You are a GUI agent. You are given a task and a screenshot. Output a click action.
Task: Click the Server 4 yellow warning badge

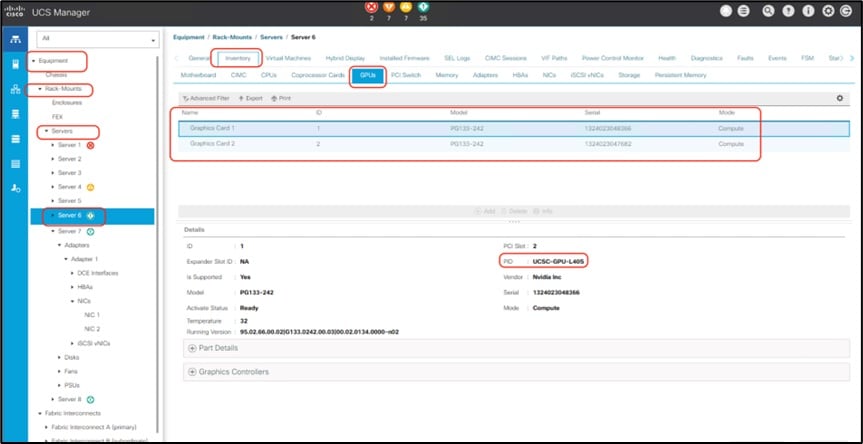[91, 187]
